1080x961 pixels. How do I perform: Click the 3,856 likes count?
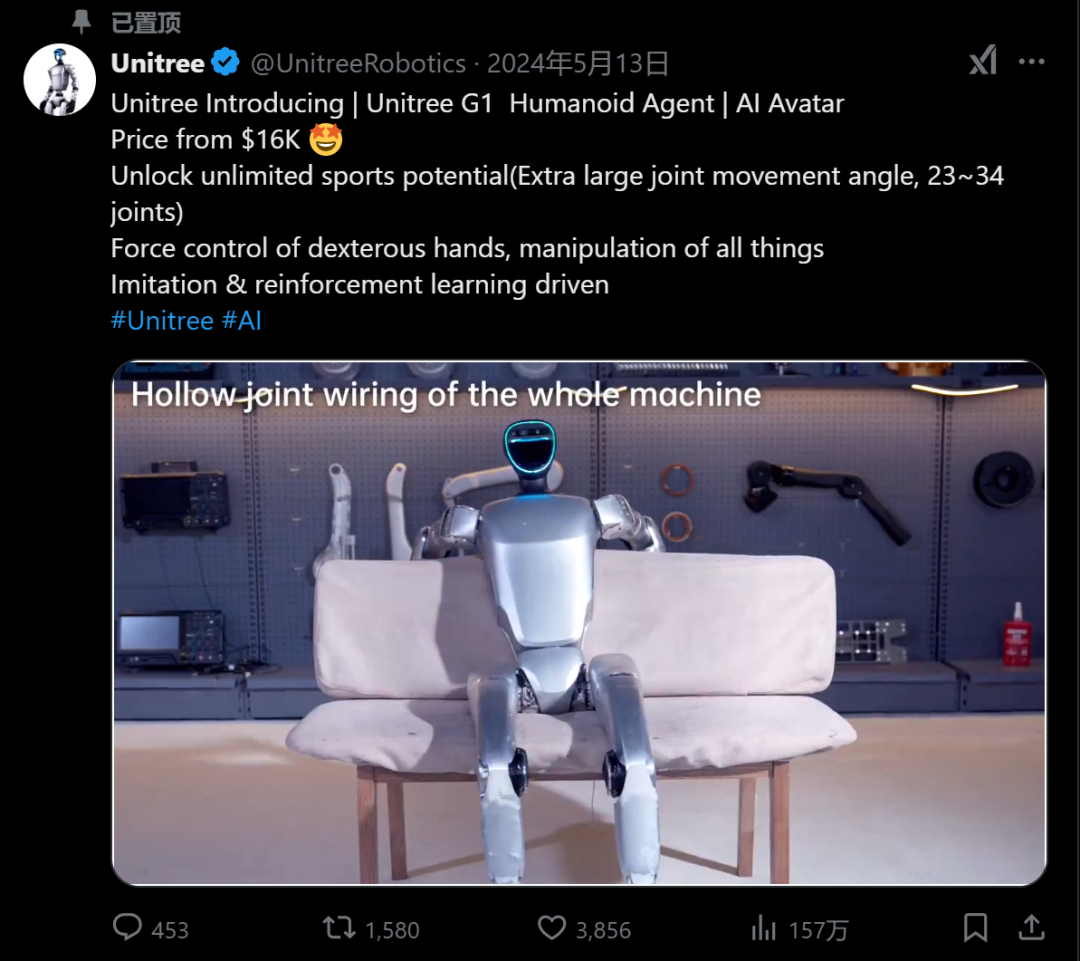603,930
